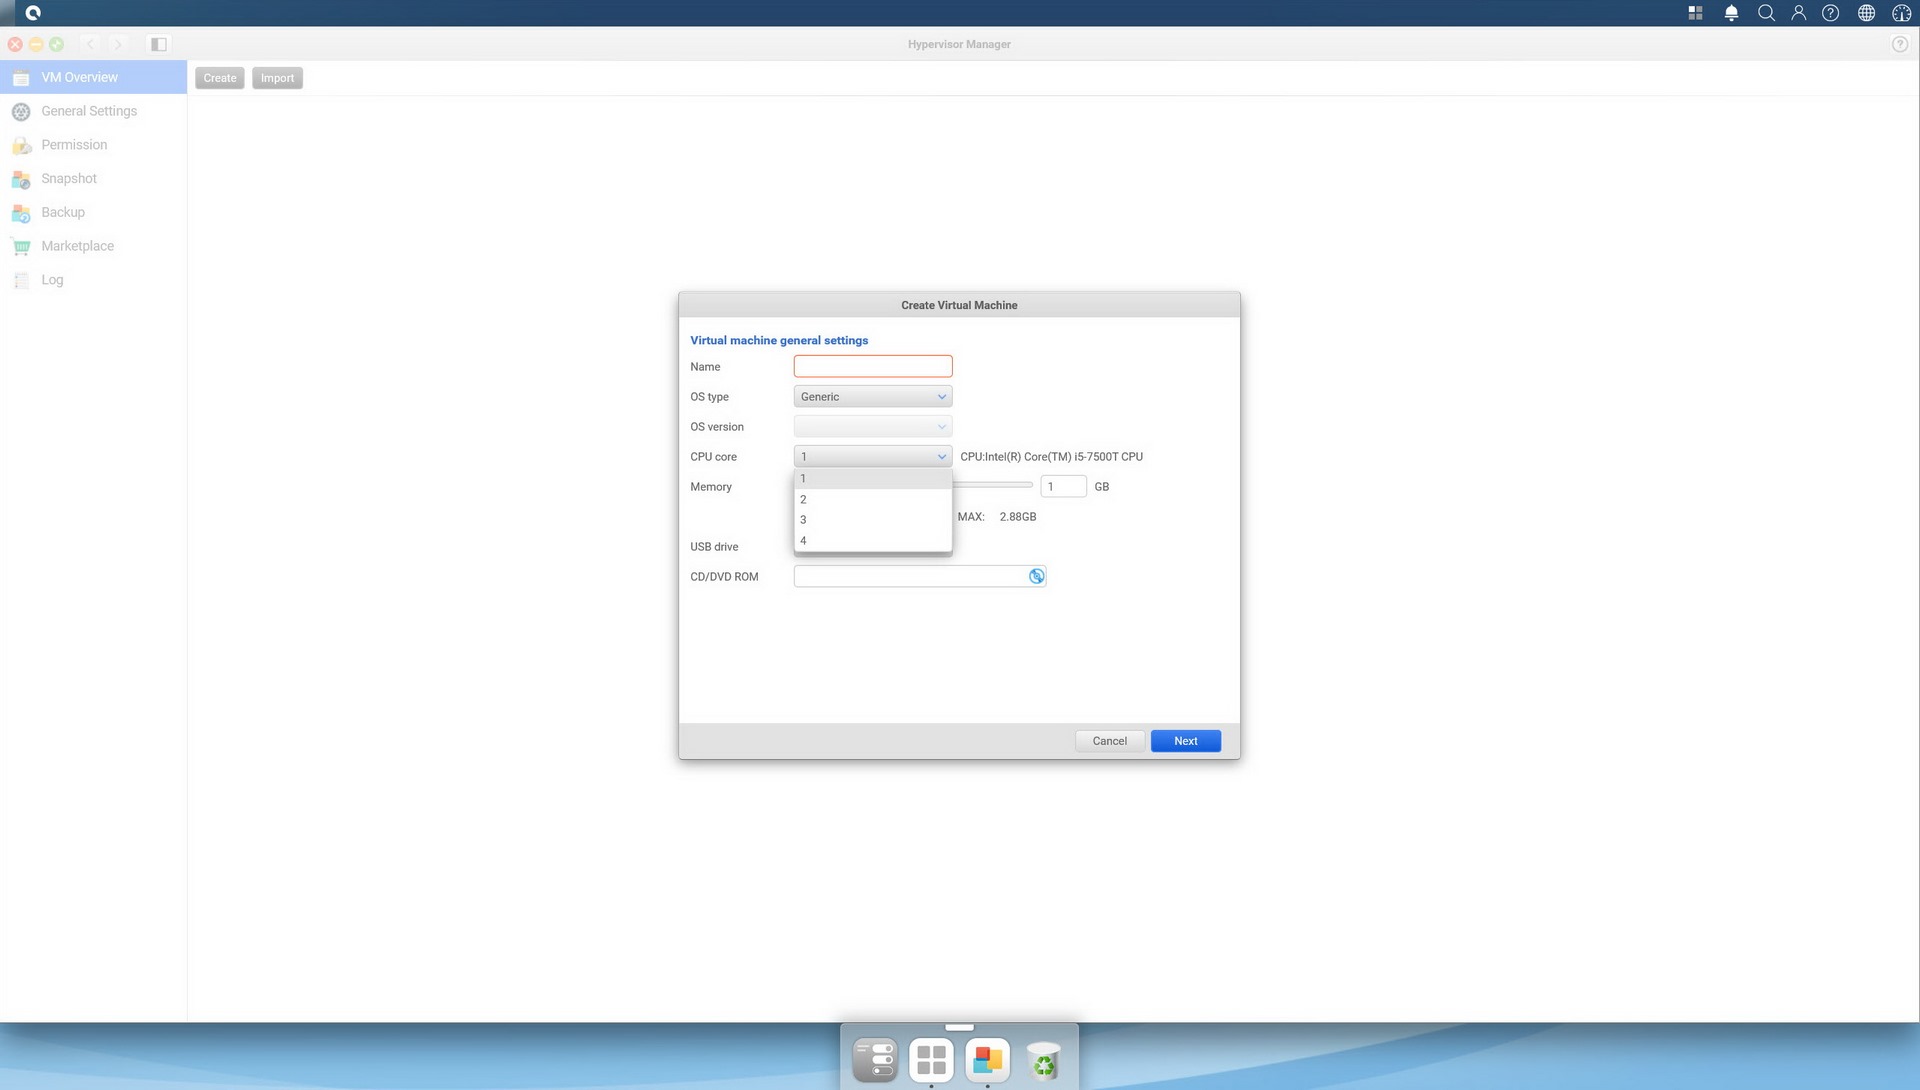
Task: Select 1 in the CPU core list
Action: [x=872, y=479]
